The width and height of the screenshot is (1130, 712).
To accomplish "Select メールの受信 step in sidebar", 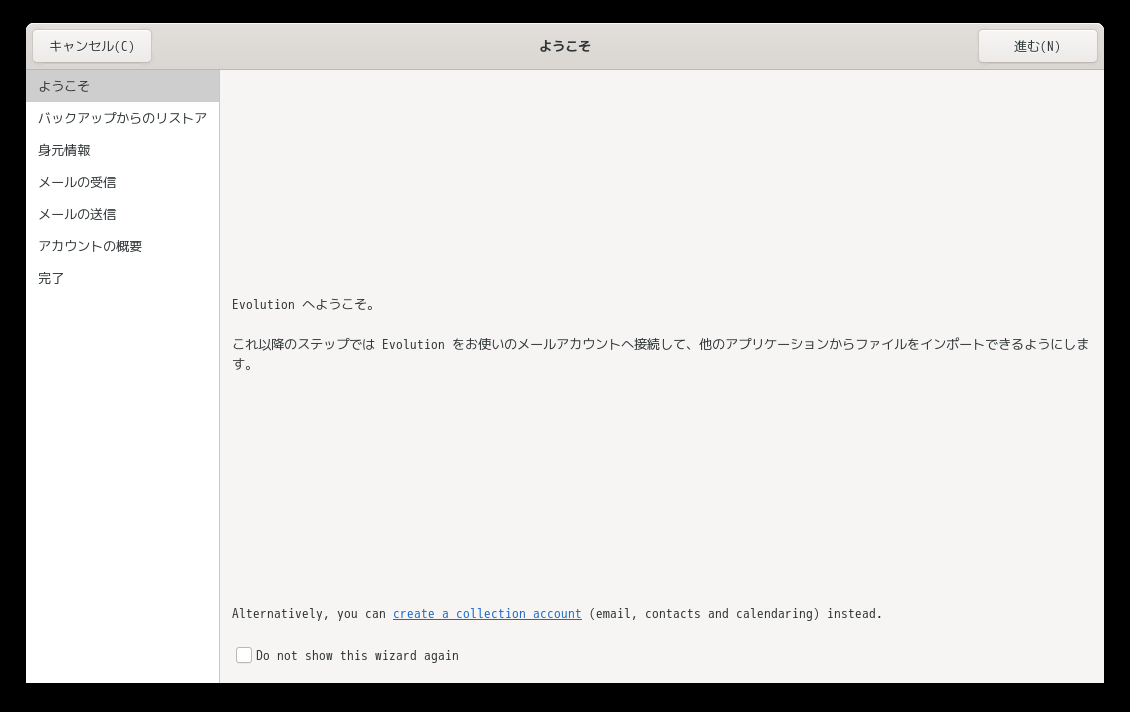I will coord(123,182).
